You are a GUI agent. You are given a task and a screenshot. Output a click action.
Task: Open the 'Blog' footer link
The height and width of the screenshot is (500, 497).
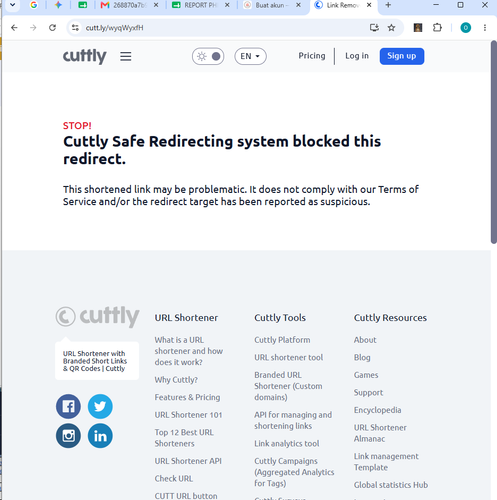point(362,358)
